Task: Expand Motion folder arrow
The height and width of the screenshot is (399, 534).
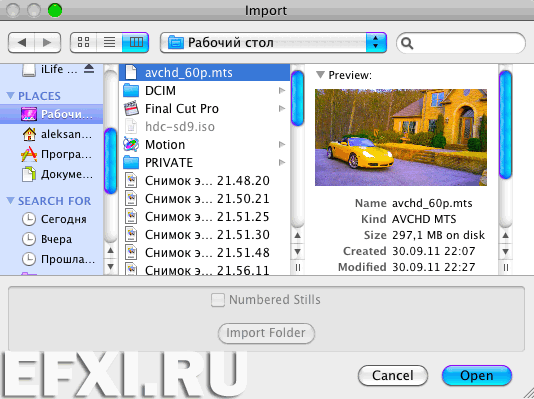Action: click(282, 145)
